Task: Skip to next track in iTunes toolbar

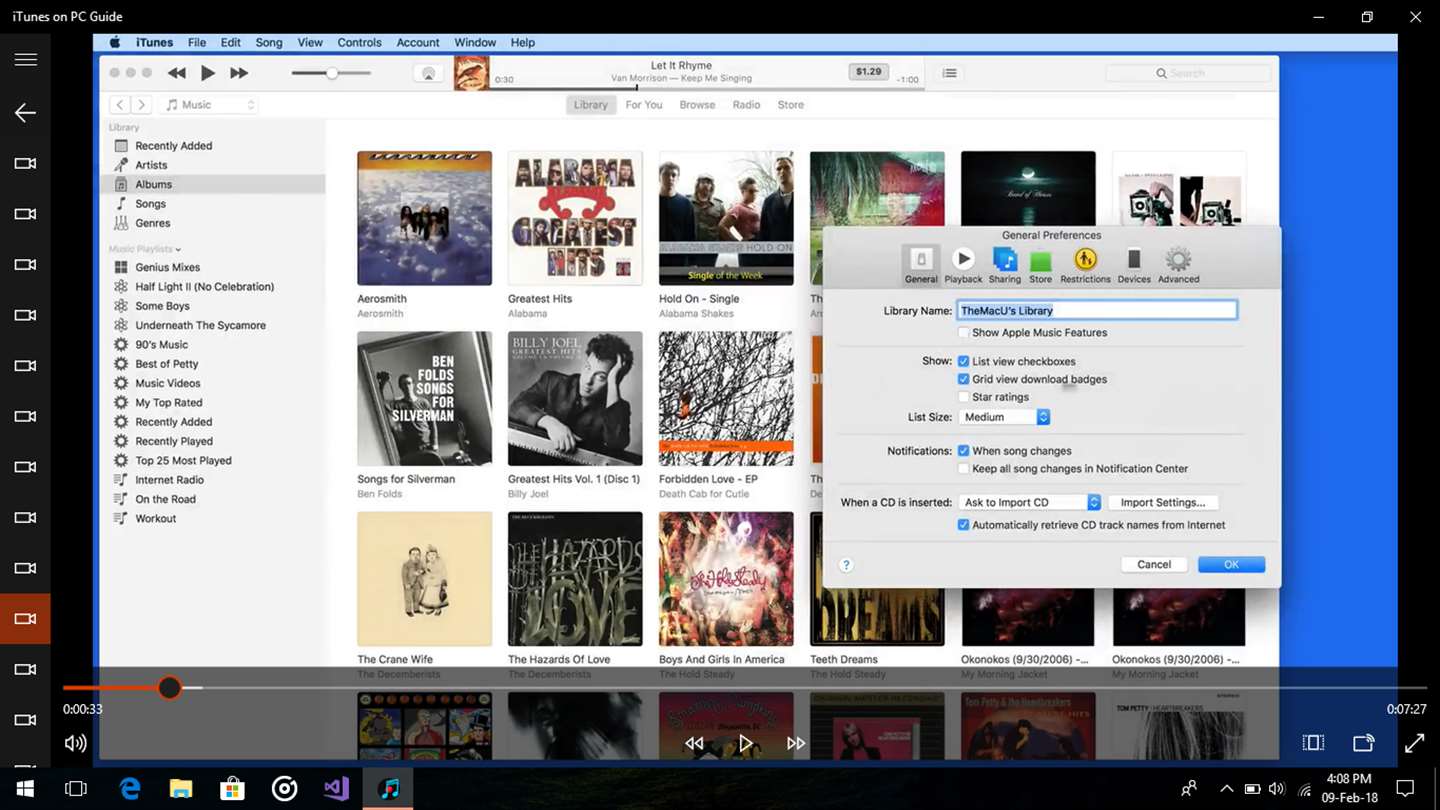Action: pyautogui.click(x=239, y=73)
